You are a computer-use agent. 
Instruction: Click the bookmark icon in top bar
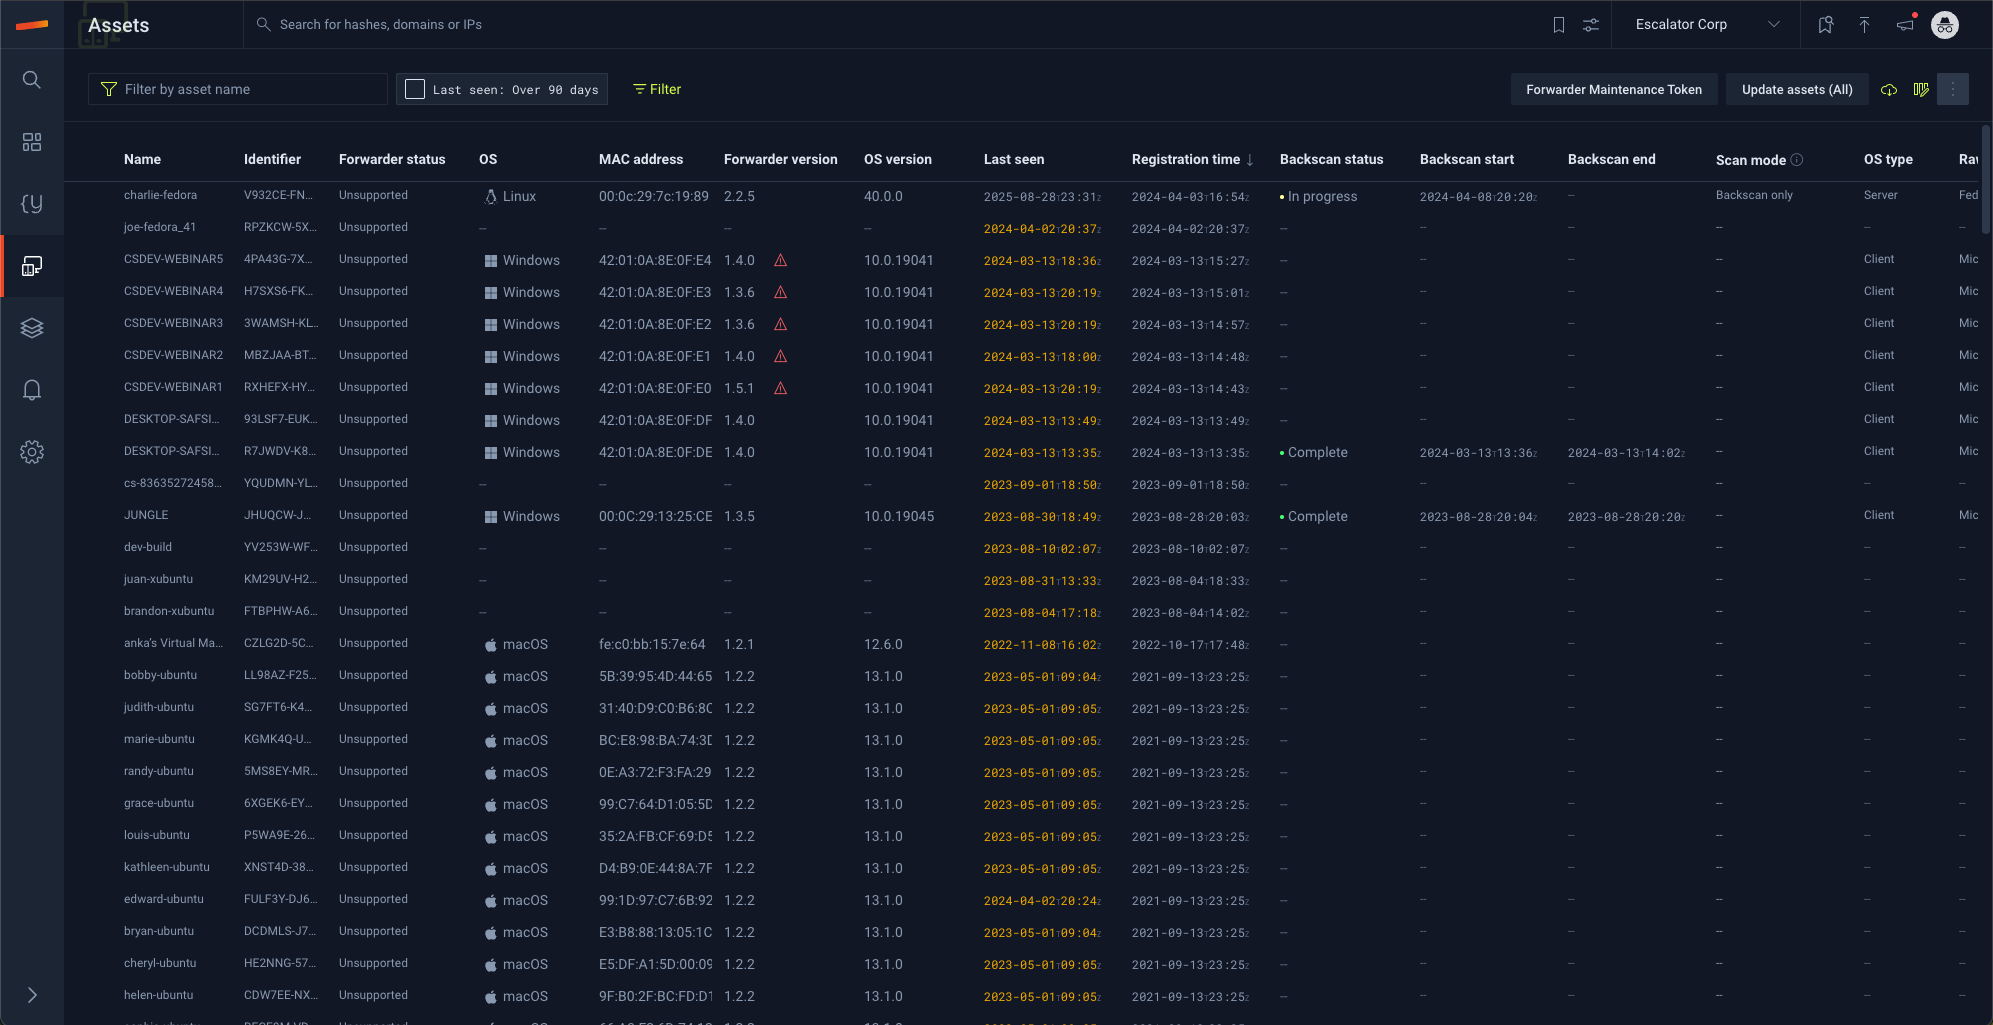(1558, 25)
